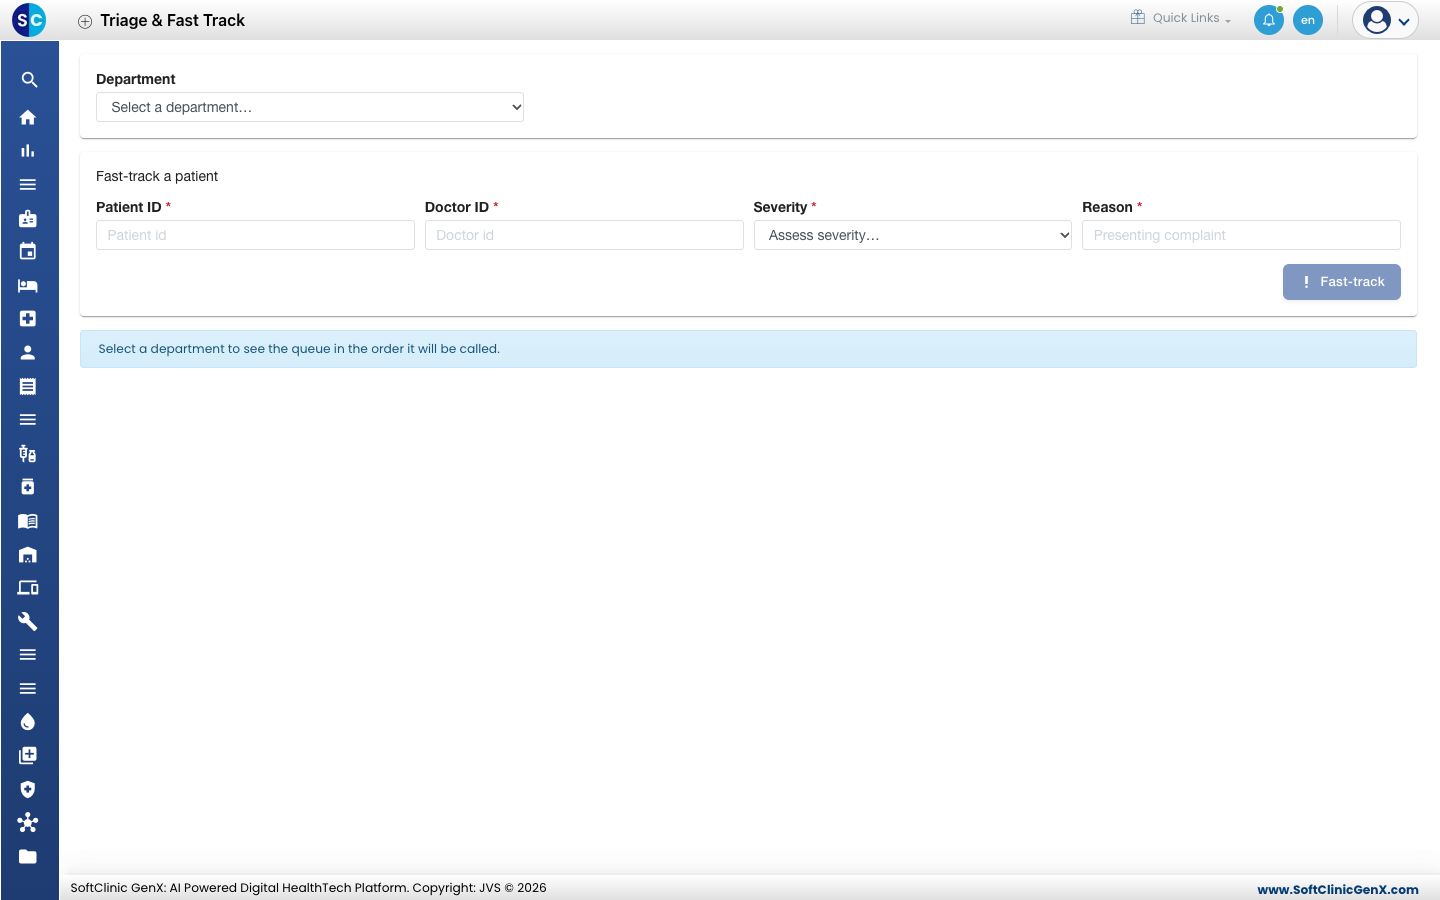Visit the www.SoftClinicGenX.com link
This screenshot has height=900, width=1440.
[1338, 889]
